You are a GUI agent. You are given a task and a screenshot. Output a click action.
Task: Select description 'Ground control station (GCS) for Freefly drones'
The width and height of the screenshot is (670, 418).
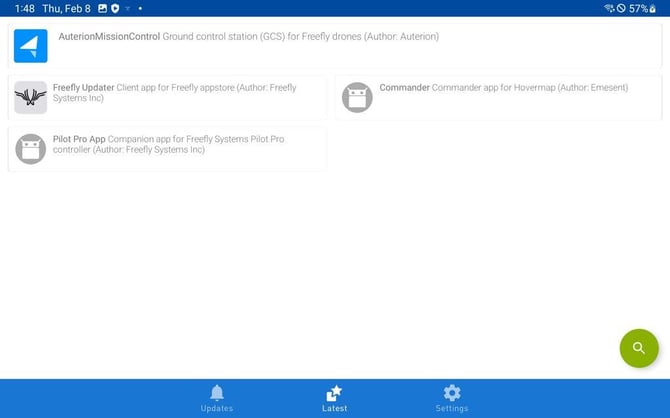pyautogui.click(x=262, y=36)
